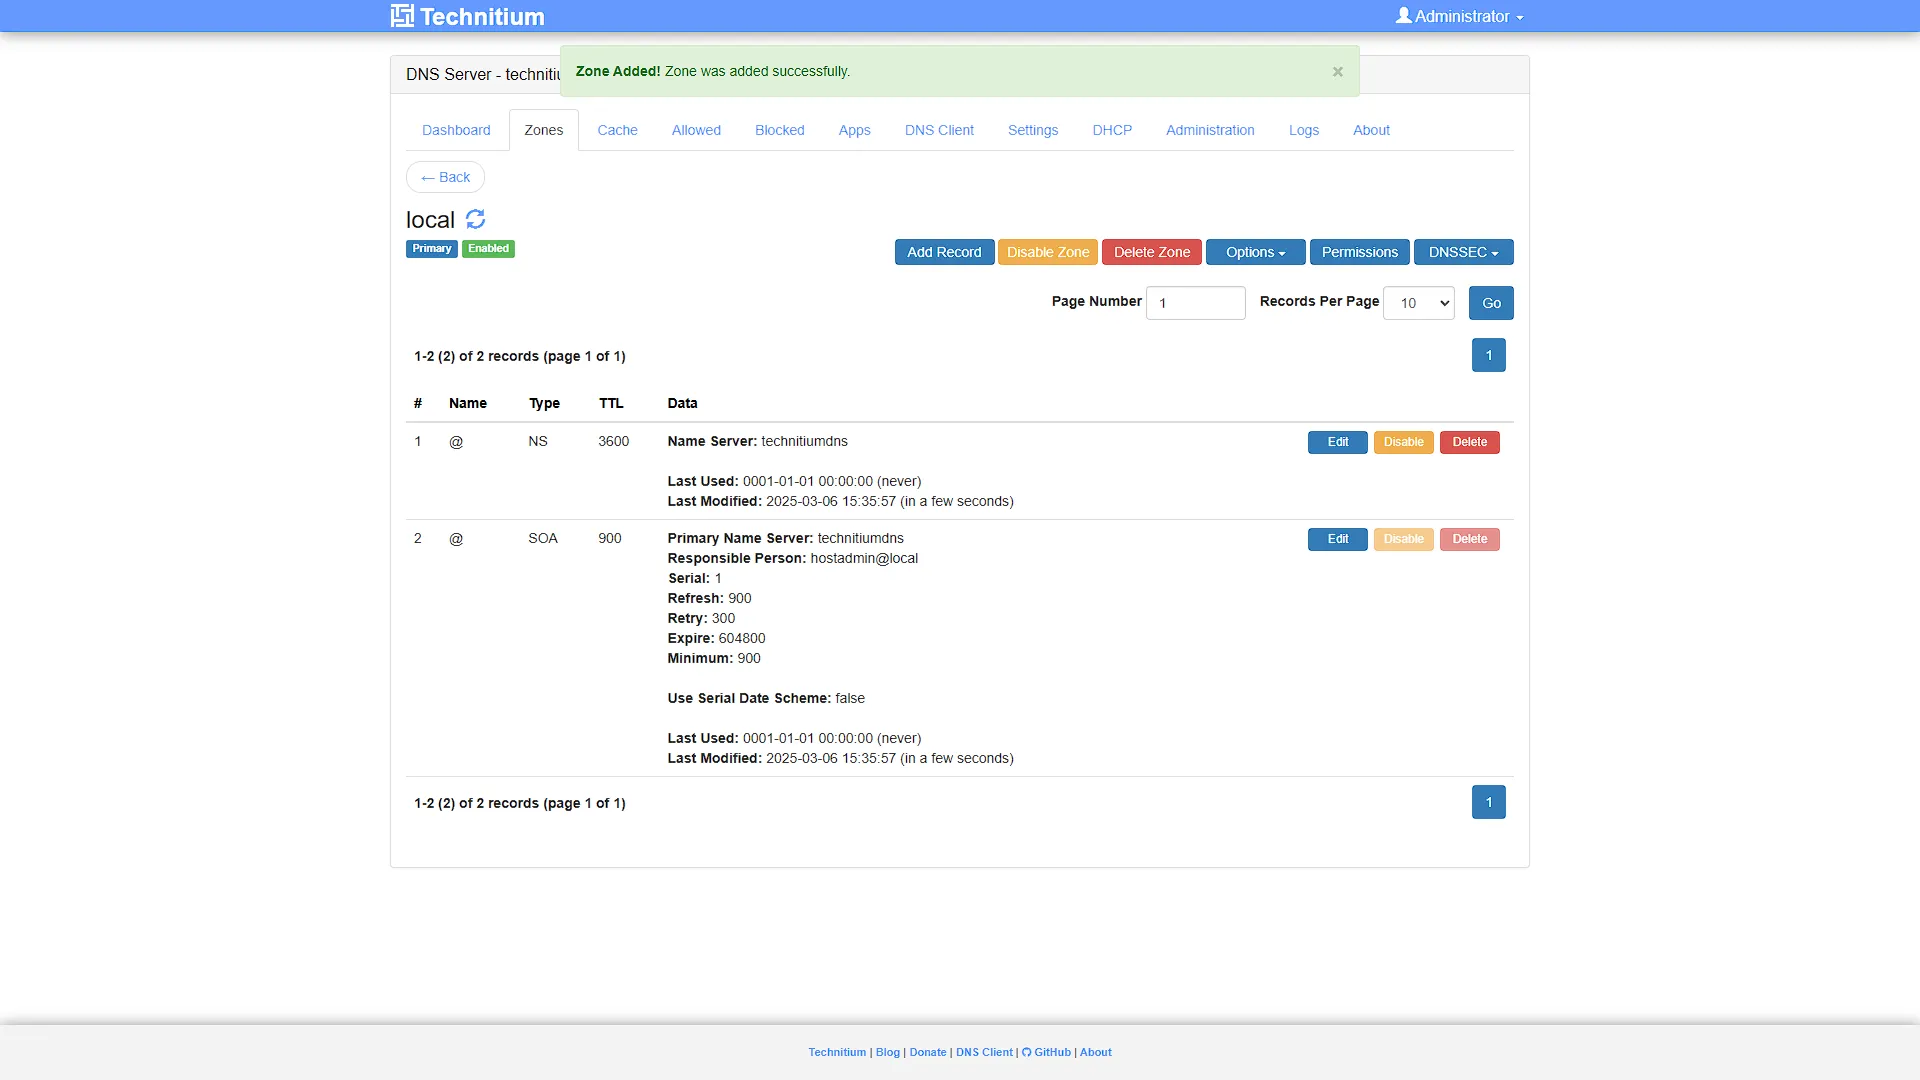Switch to the Dashboard tab

456,130
